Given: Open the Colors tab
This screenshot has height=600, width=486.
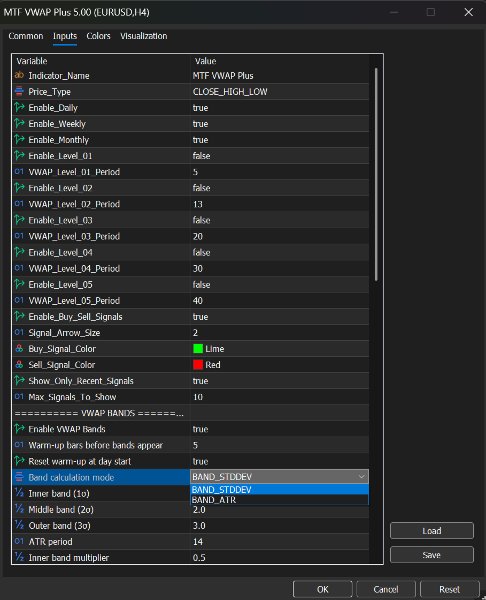Looking at the screenshot, I should click(98, 36).
